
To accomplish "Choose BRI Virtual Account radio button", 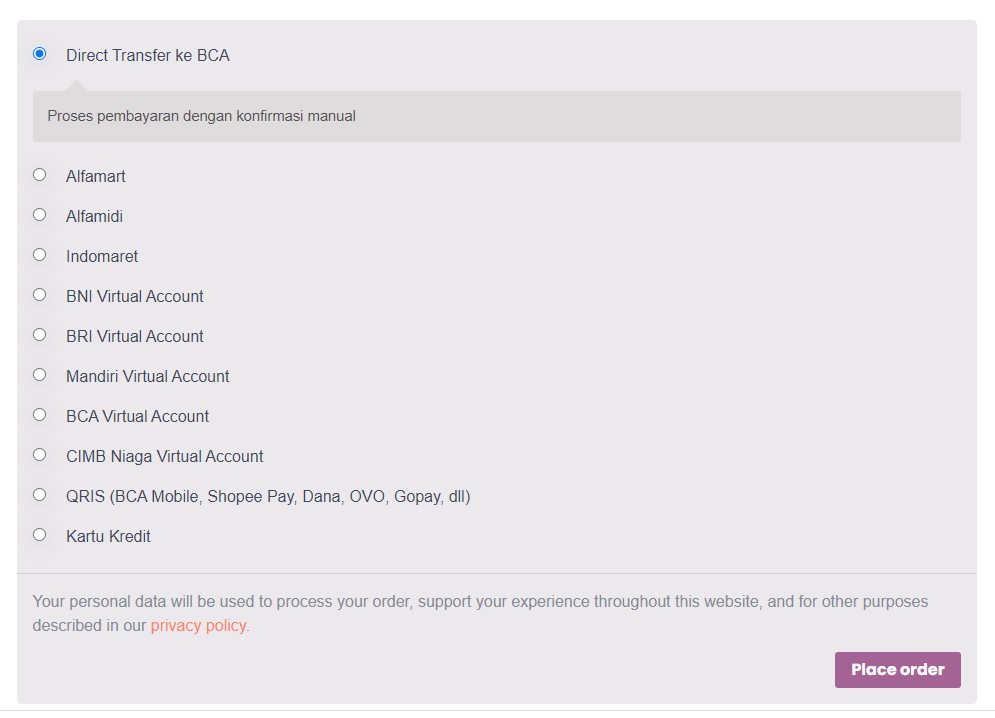I will coord(39,335).
